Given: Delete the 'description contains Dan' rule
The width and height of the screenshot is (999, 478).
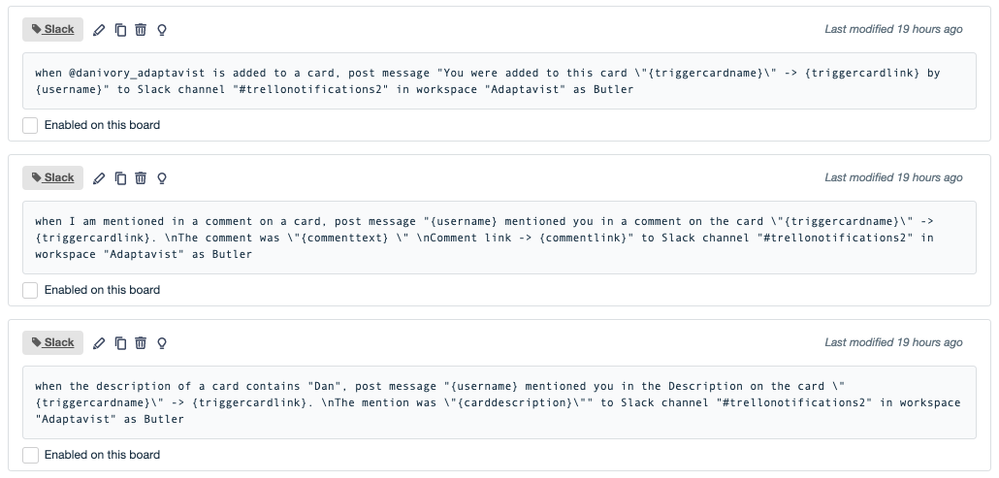Looking at the screenshot, I should (141, 343).
